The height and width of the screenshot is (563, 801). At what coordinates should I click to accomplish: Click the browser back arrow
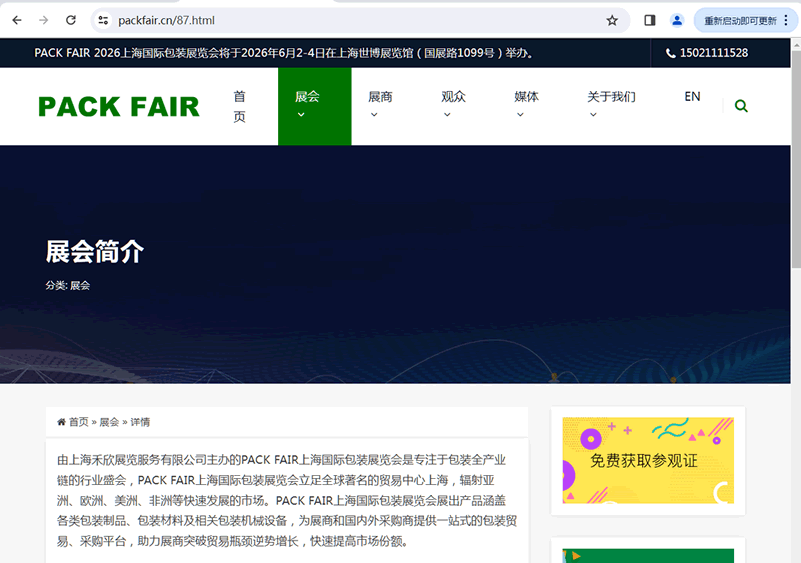pos(16,20)
